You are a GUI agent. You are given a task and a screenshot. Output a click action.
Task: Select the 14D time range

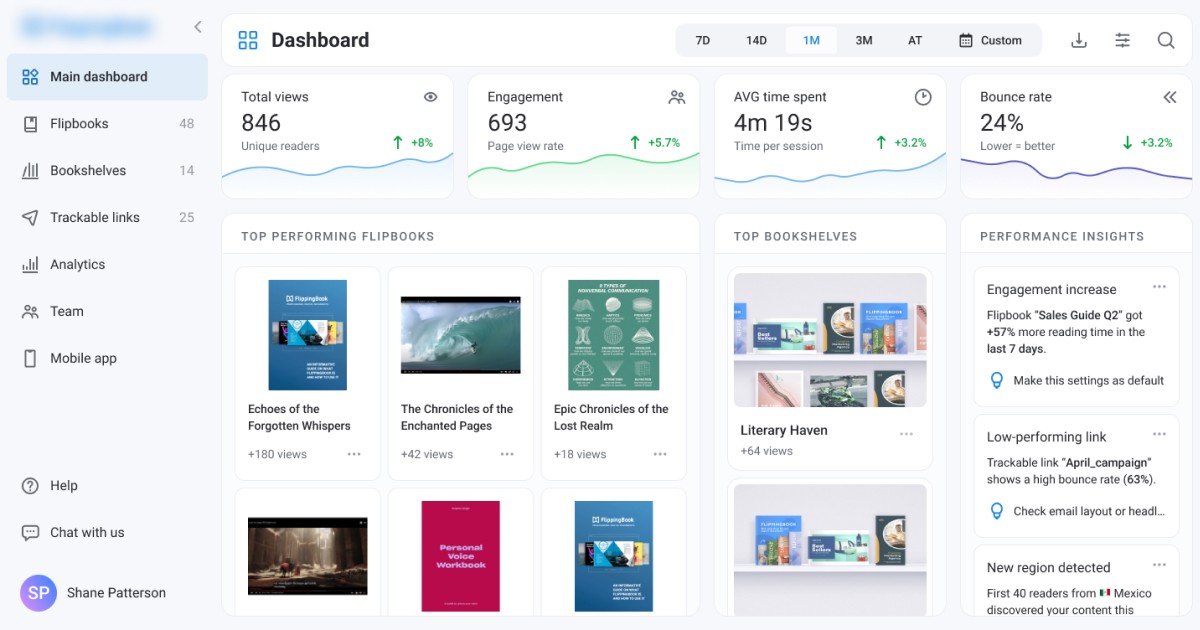[756, 41]
